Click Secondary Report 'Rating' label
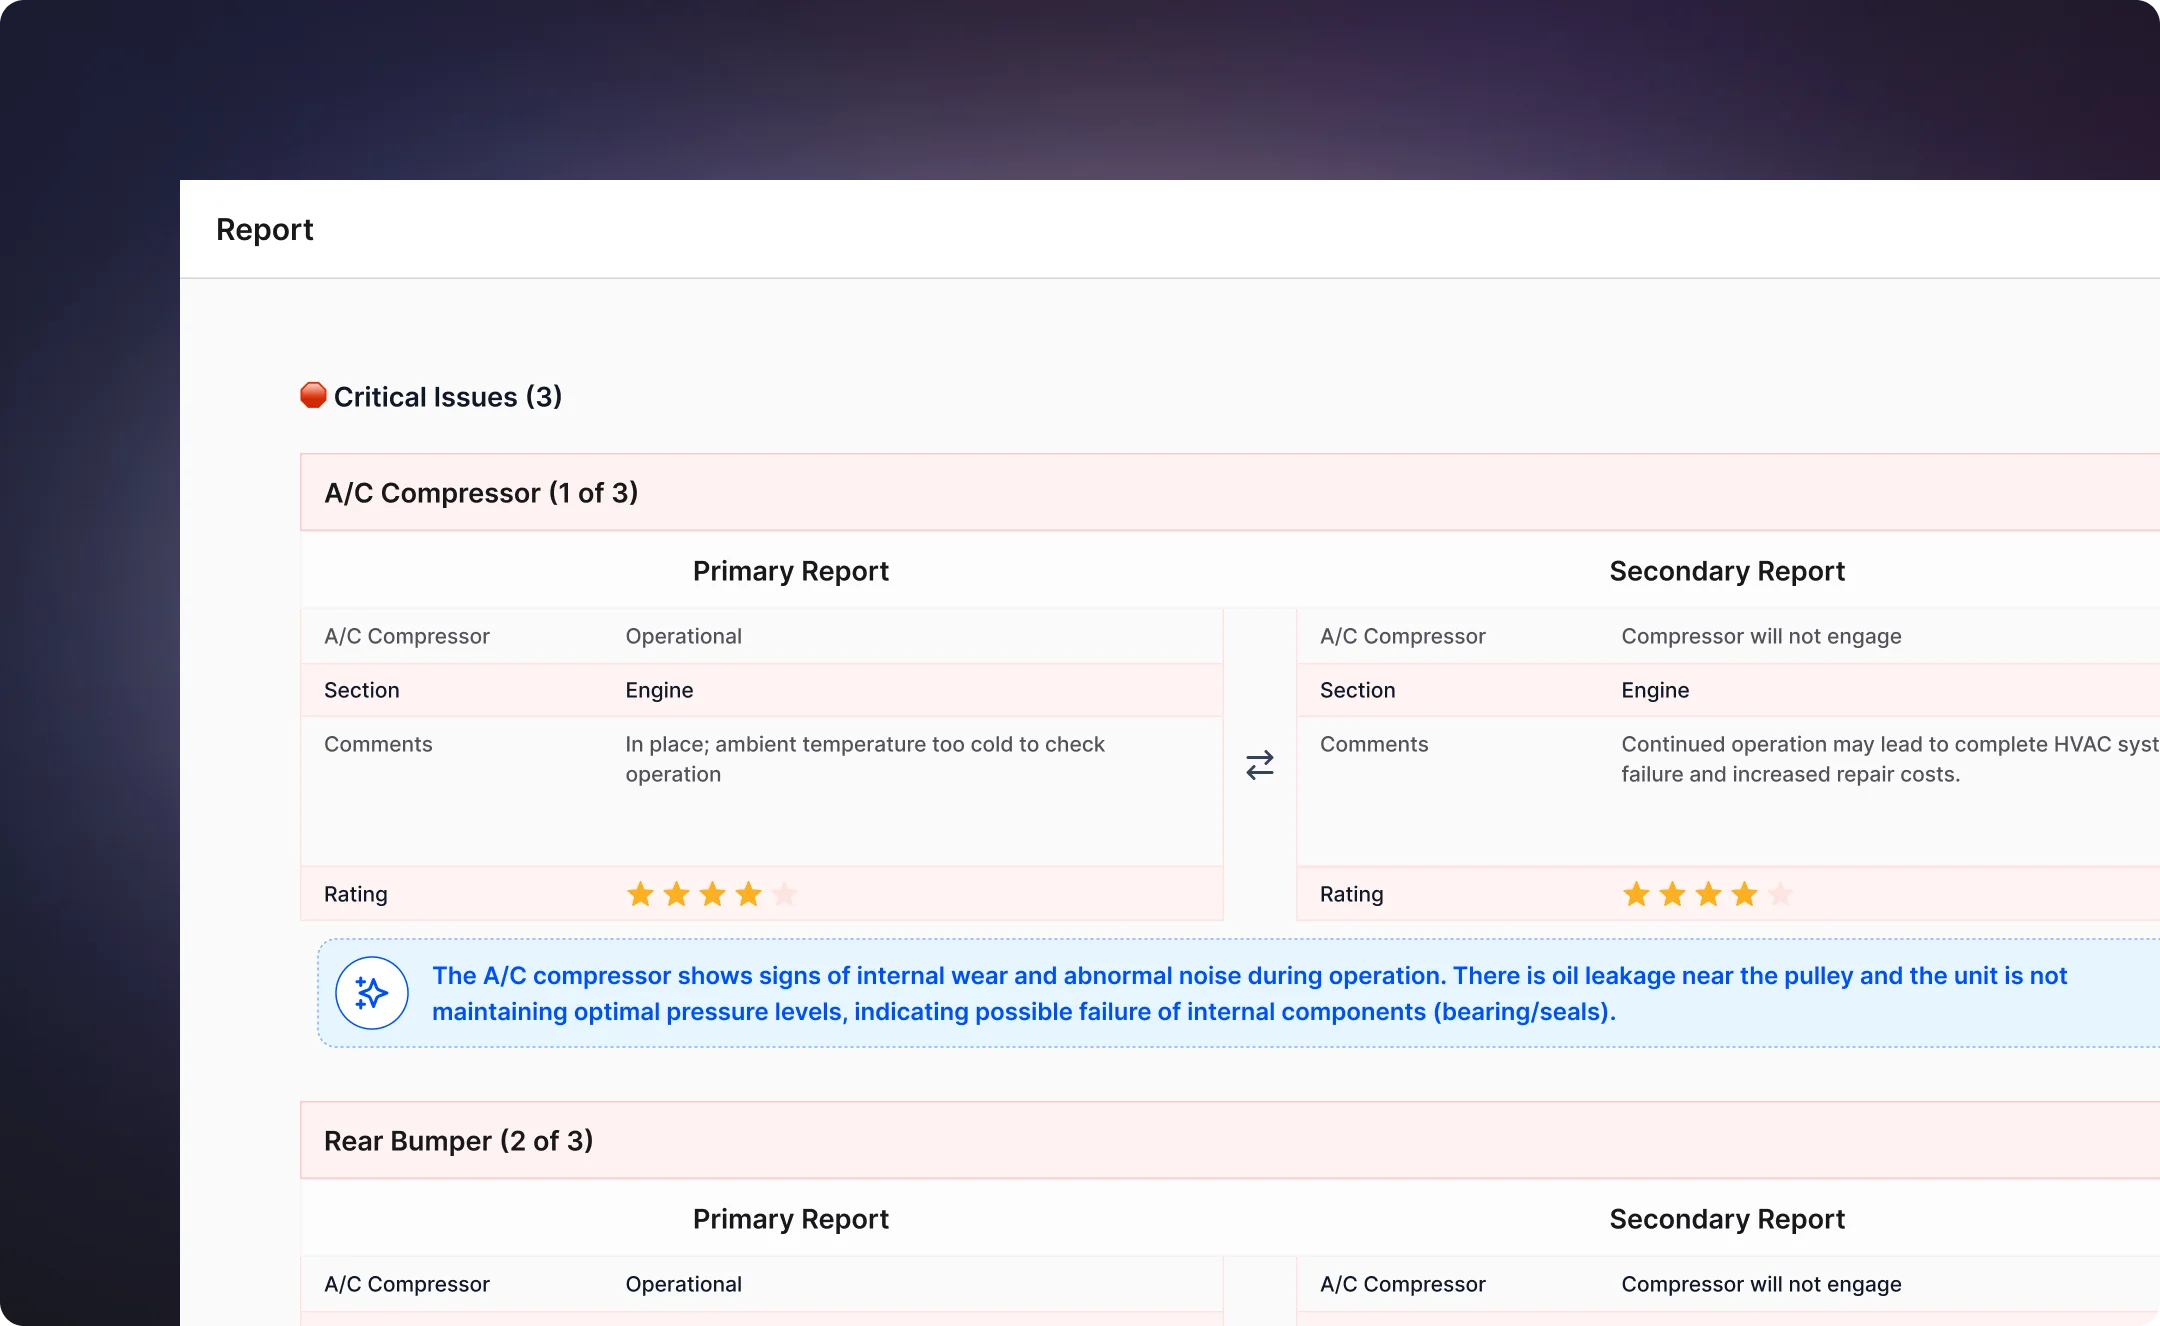This screenshot has height=1326, width=2160. [x=1352, y=894]
